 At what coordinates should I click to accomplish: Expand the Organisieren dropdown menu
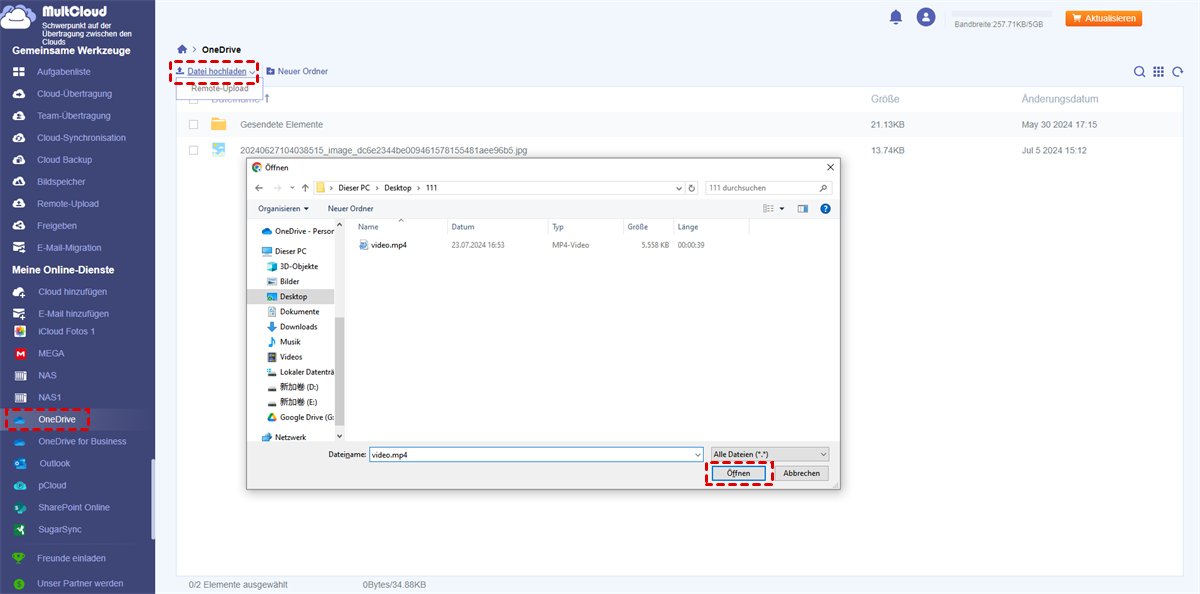[x=283, y=208]
